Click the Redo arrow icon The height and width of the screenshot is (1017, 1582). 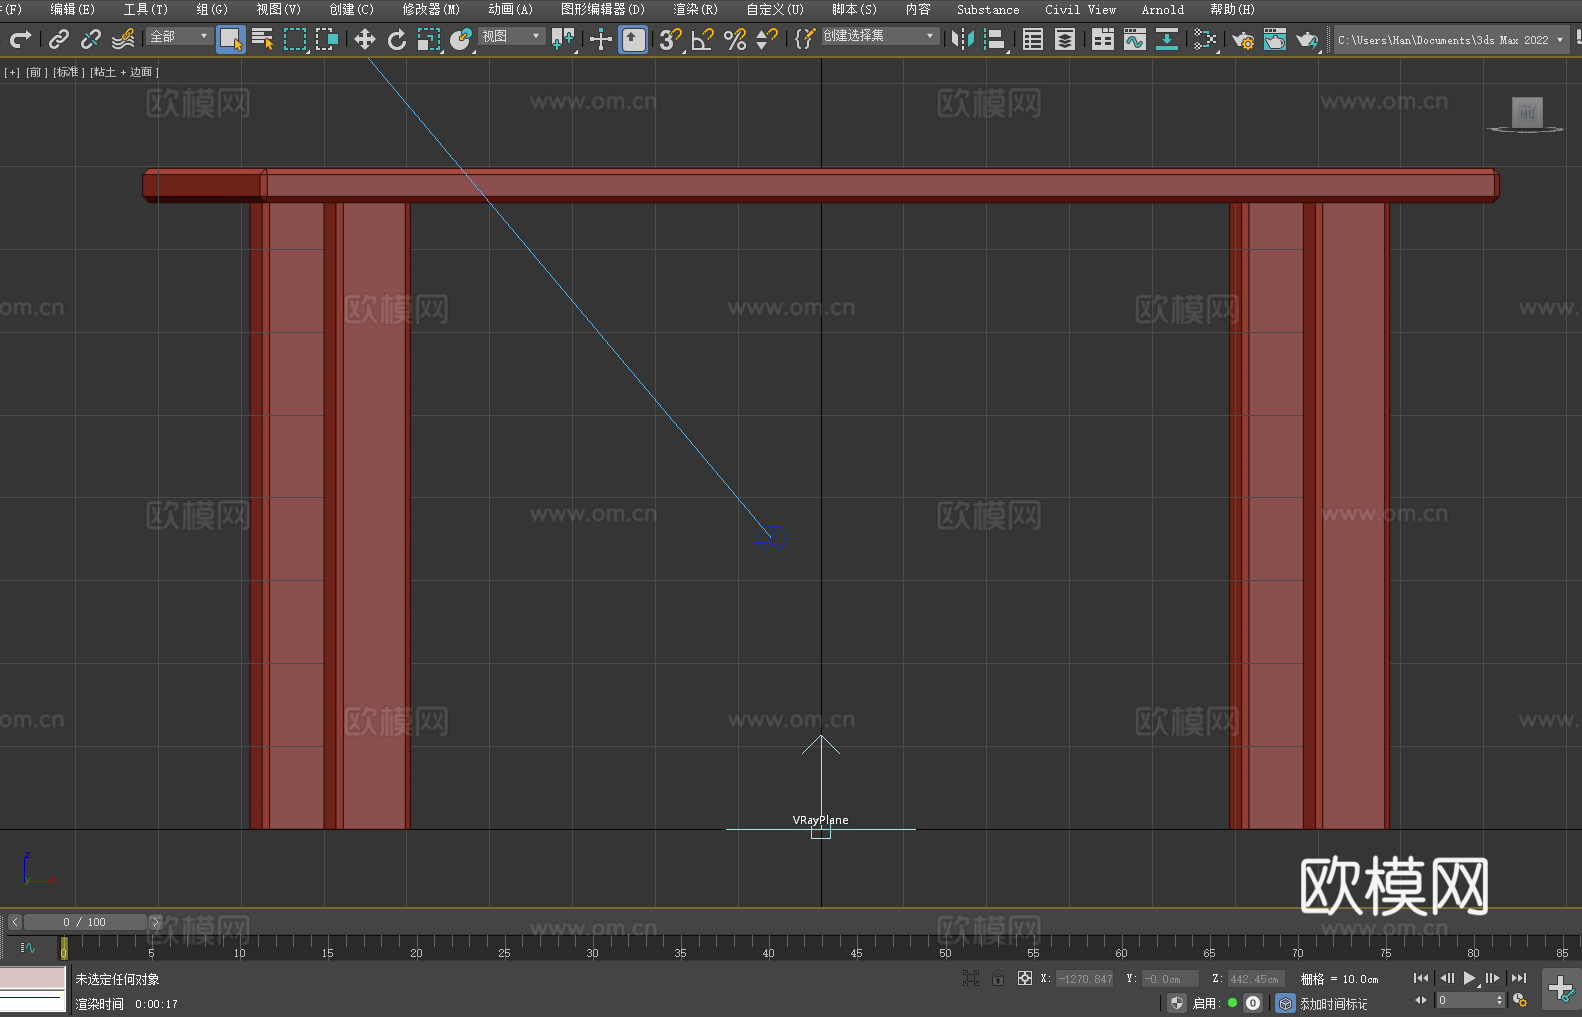[x=20, y=39]
